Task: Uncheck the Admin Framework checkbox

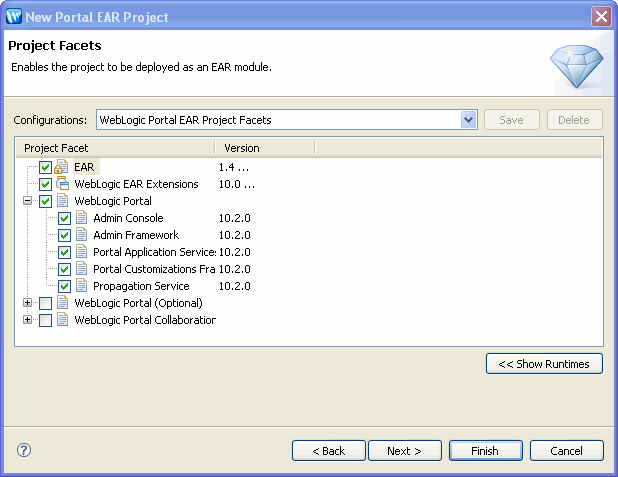Action: point(64,235)
